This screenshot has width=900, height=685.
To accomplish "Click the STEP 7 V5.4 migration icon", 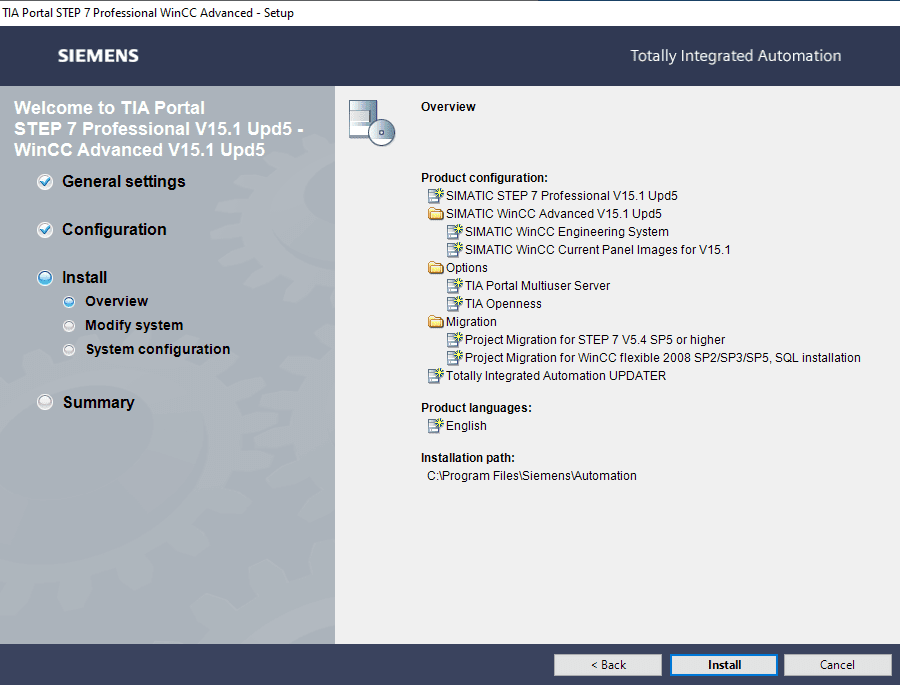I will point(455,339).
